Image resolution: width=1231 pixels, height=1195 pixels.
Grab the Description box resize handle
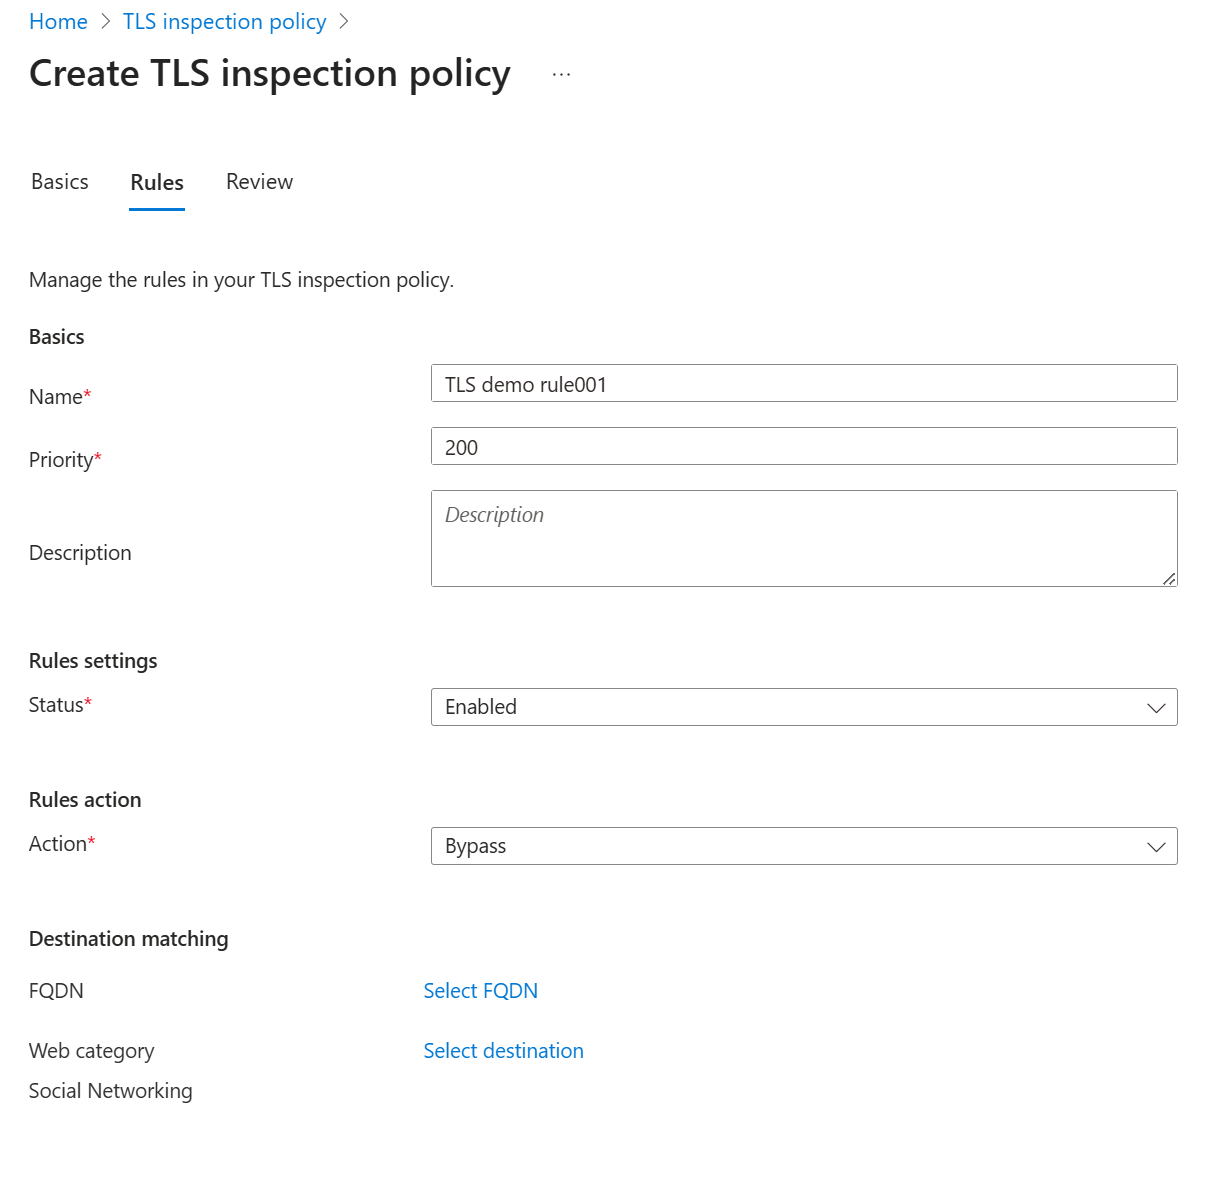tap(1169, 578)
